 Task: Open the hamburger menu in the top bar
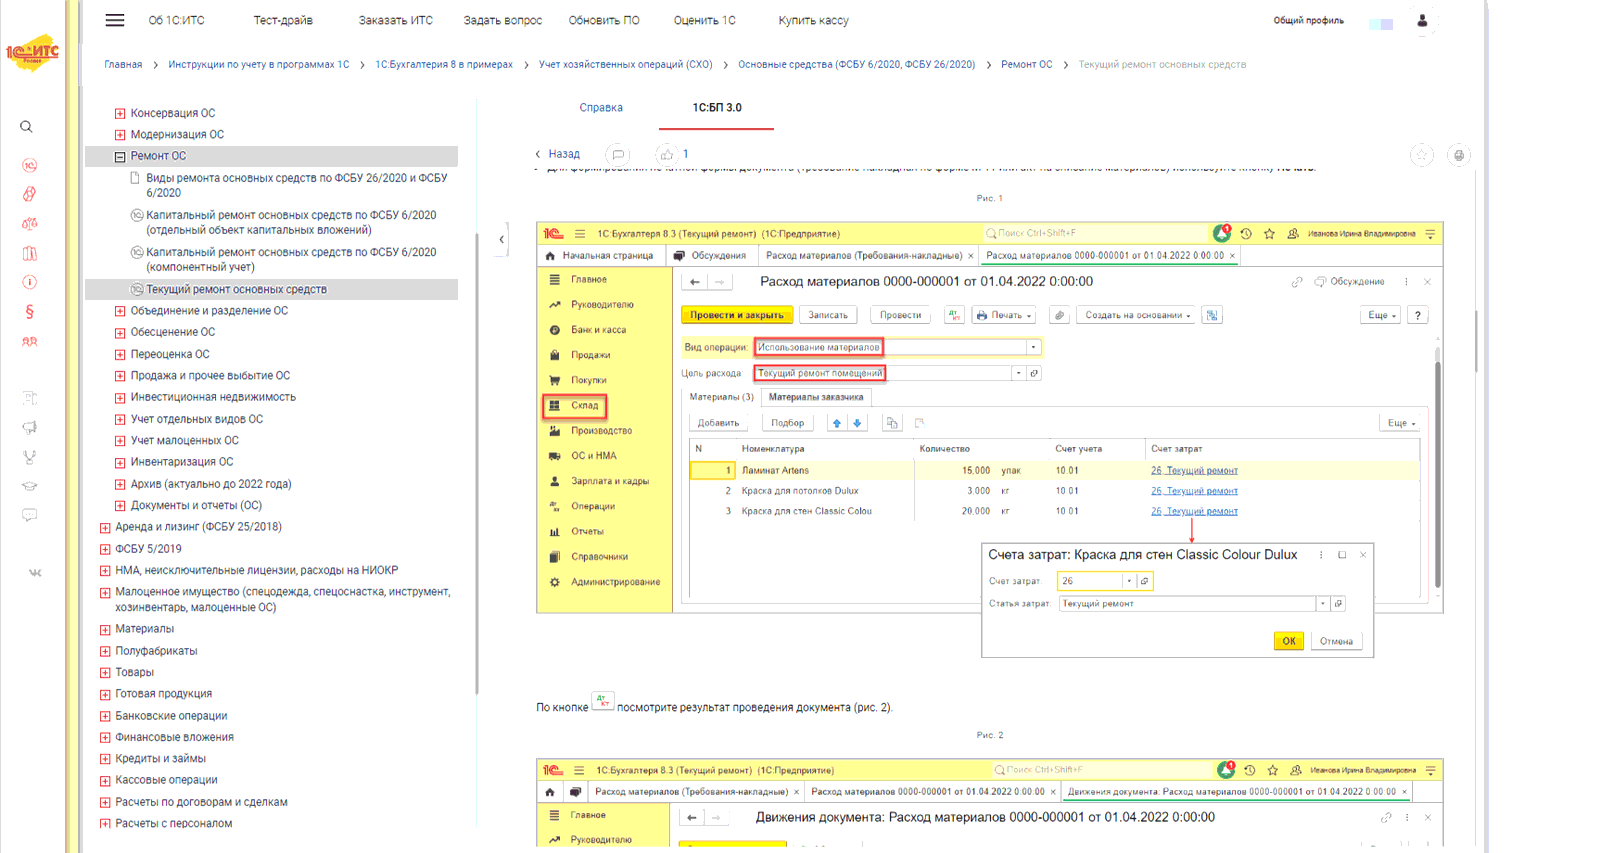click(x=115, y=20)
